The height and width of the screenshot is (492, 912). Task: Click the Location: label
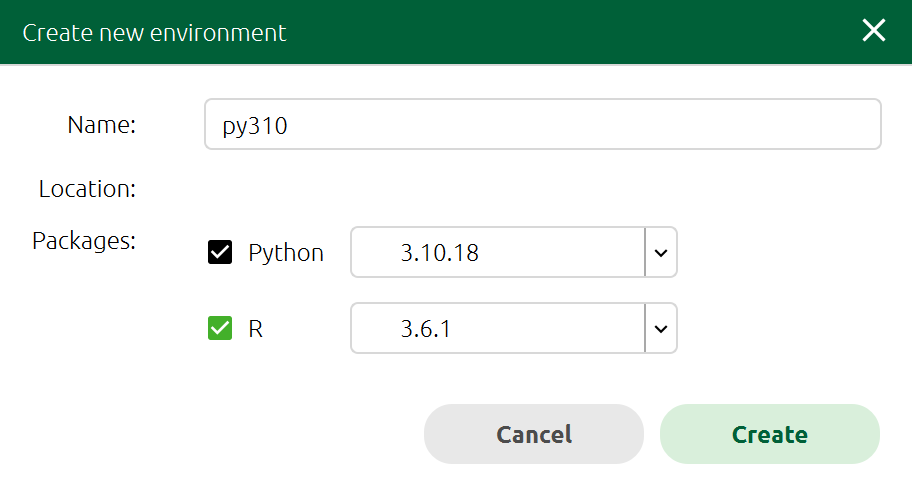tap(87, 188)
